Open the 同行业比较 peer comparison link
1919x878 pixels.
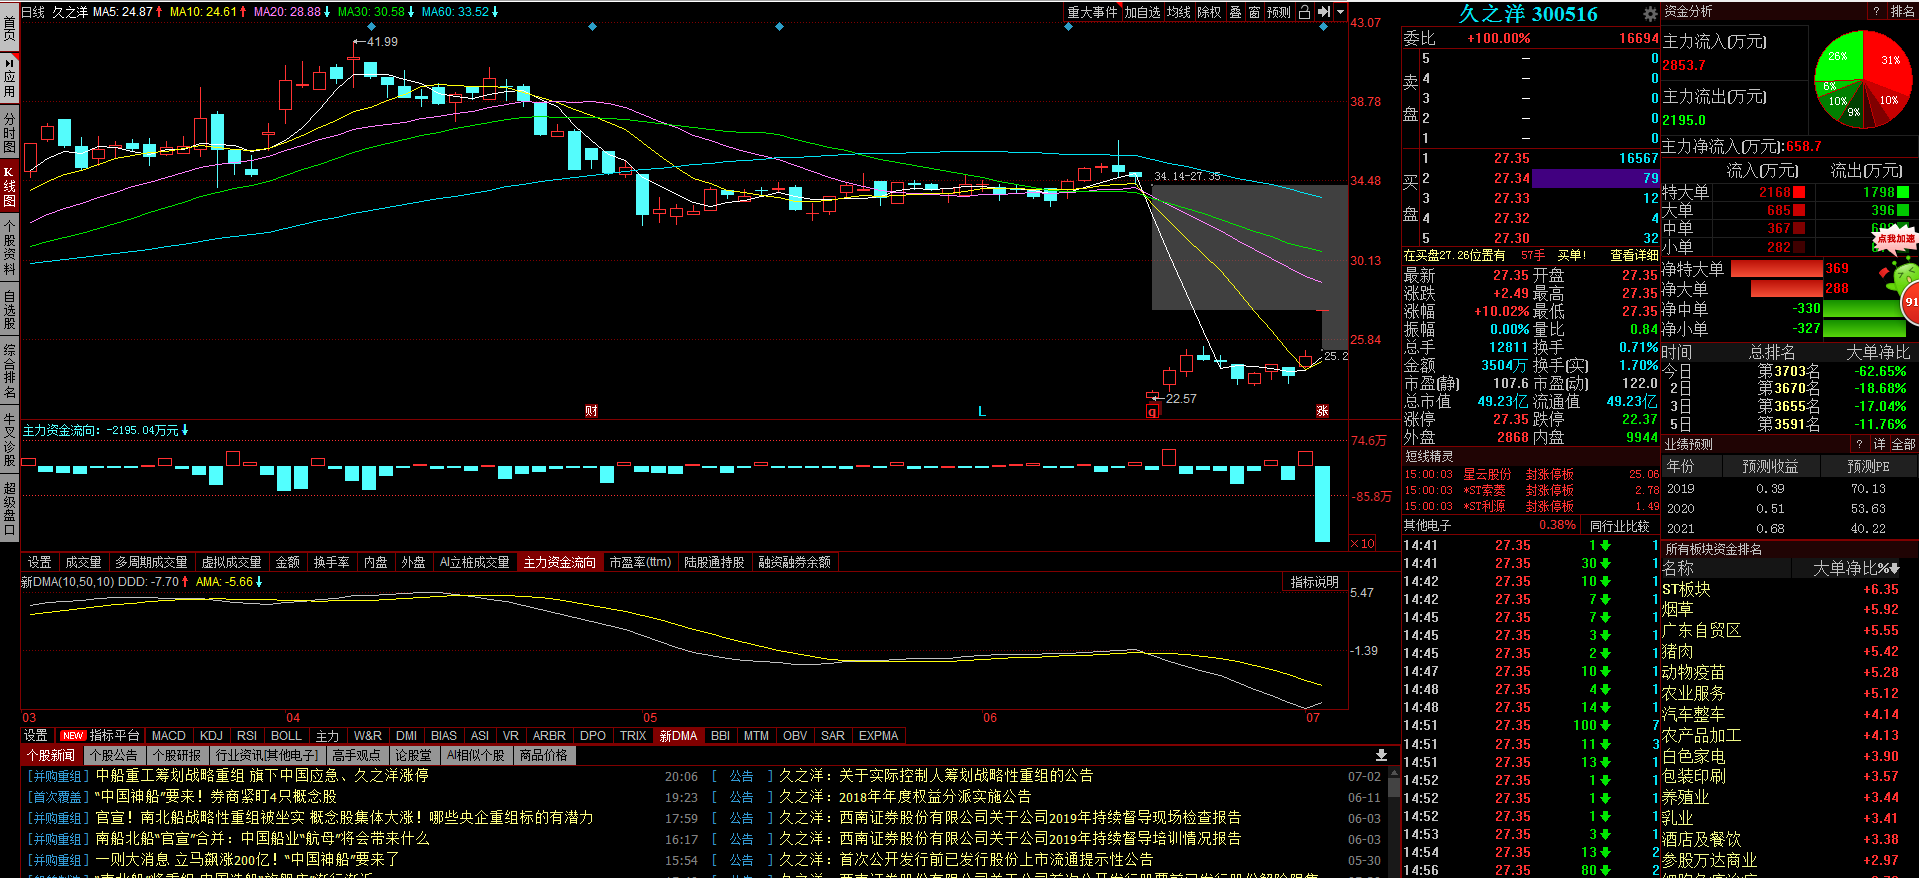(x=1619, y=526)
